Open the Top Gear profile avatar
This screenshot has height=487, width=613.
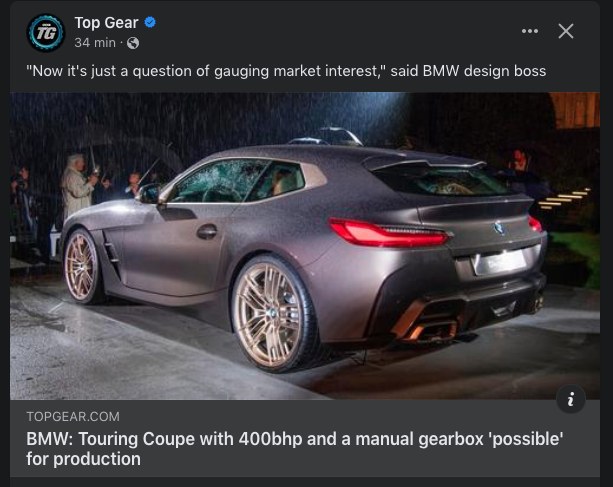click(46, 33)
